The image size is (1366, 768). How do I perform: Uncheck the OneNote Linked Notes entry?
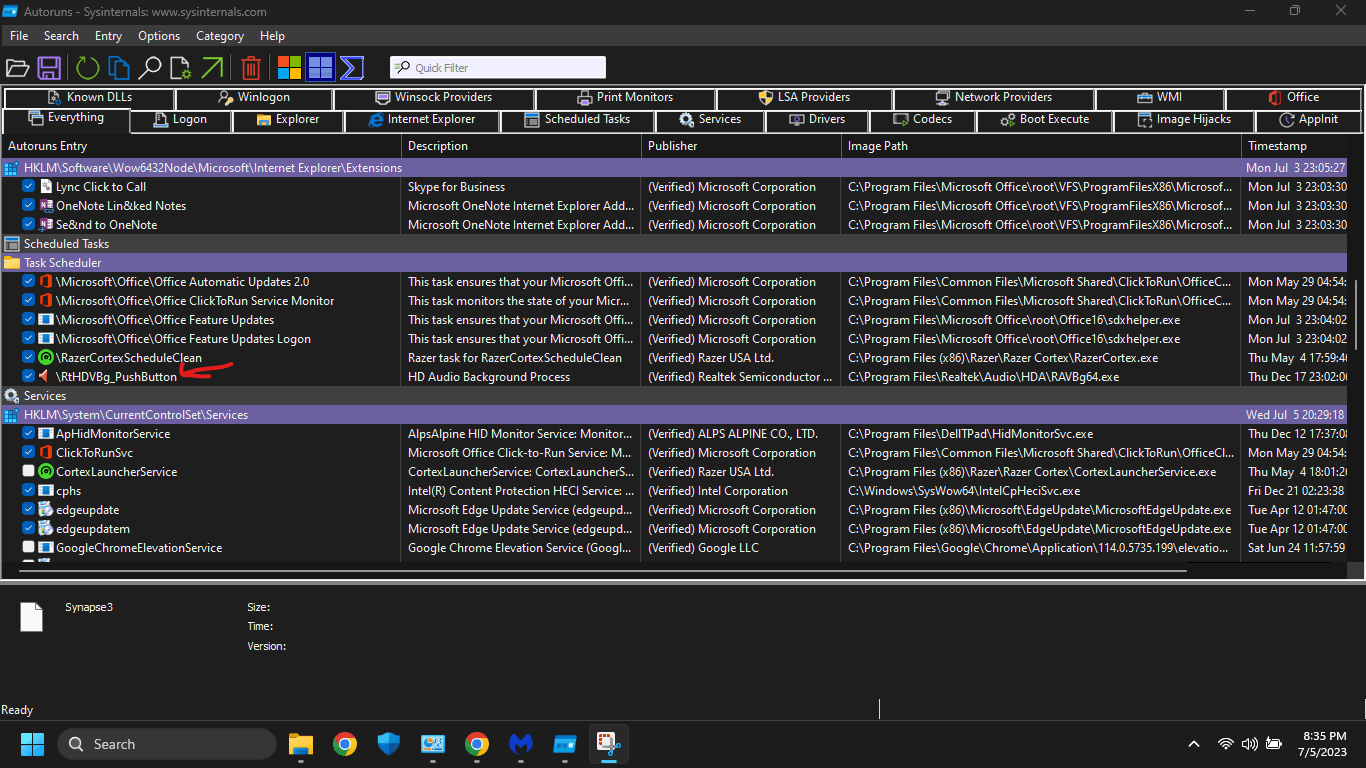[x=29, y=206]
